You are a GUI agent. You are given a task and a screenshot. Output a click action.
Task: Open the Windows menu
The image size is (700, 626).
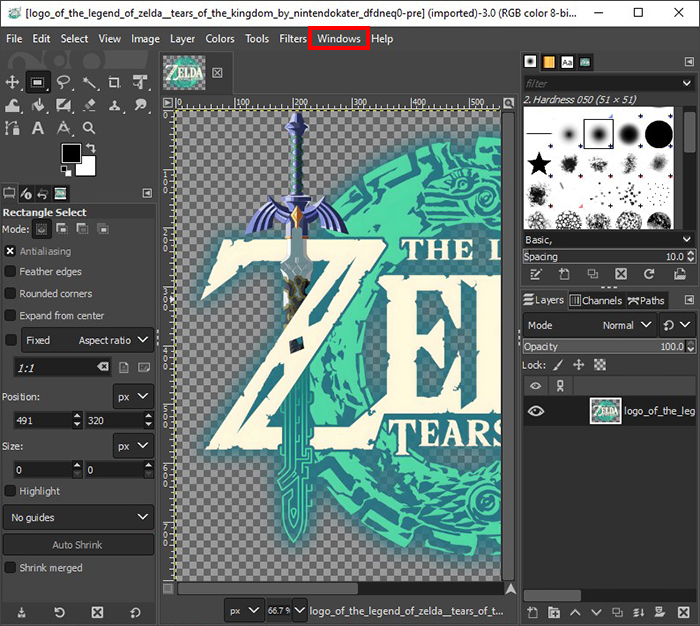(339, 39)
